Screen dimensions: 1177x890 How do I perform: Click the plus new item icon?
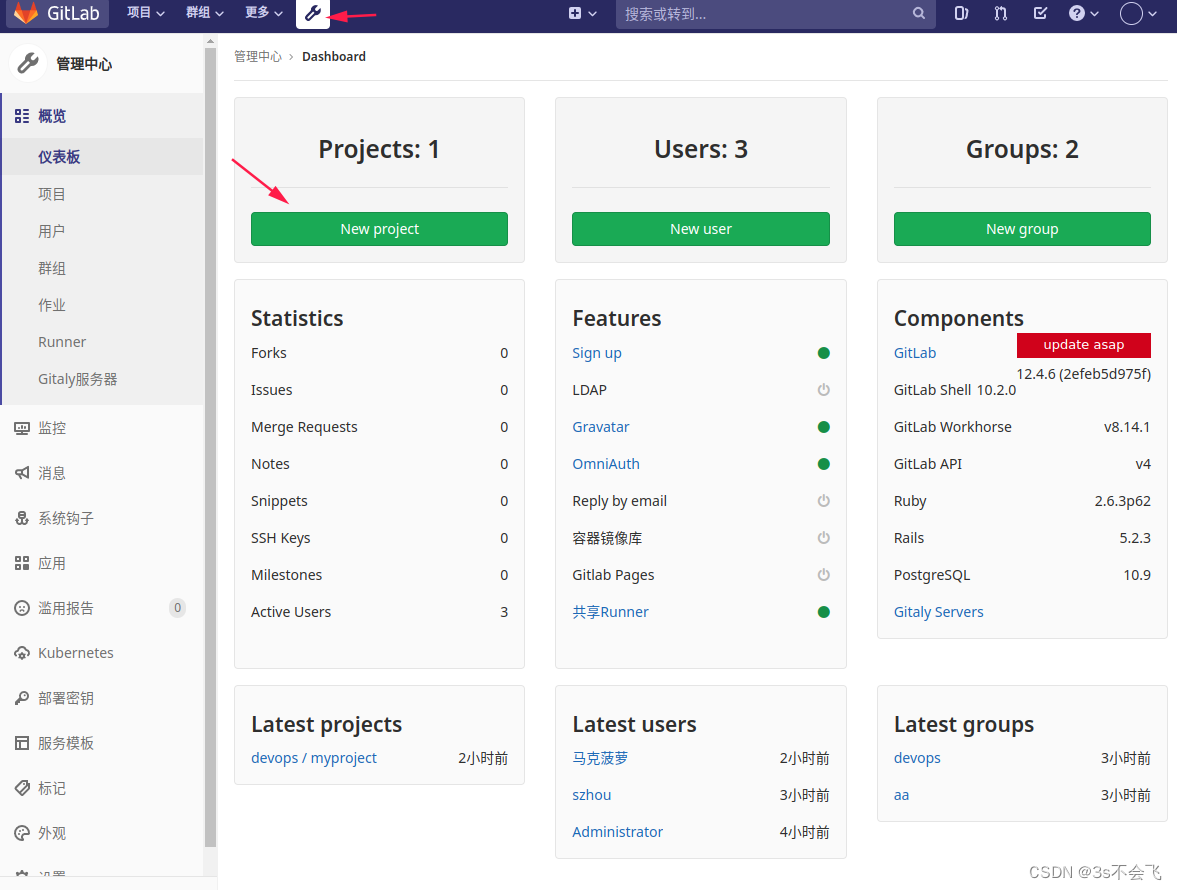coord(575,14)
